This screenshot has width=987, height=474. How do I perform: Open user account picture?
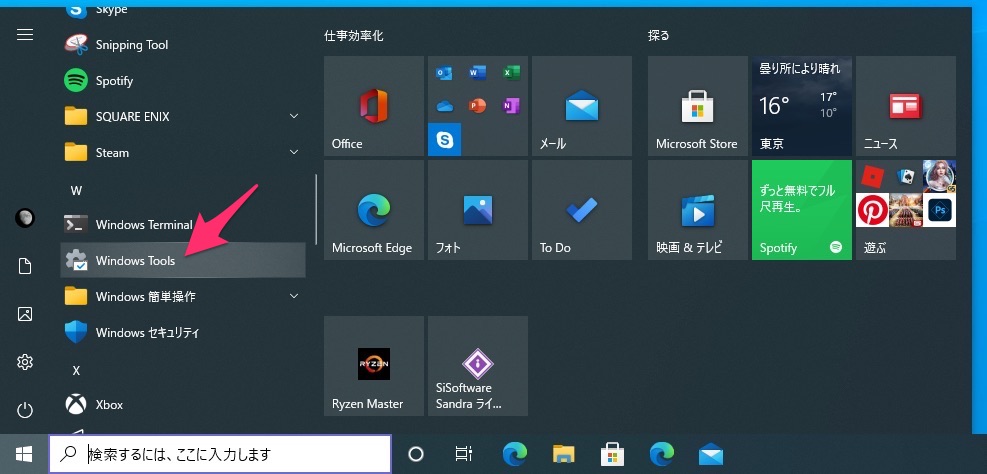(x=25, y=218)
